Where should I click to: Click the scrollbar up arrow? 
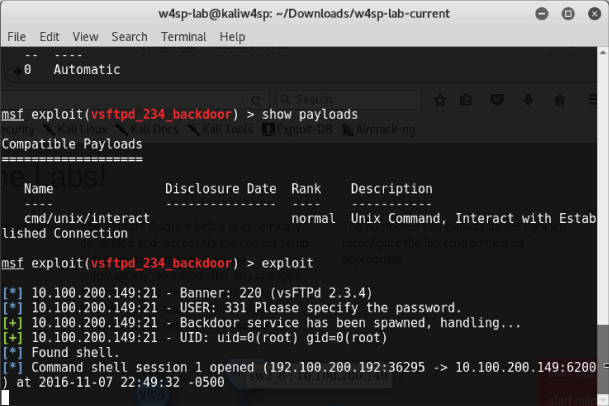603,52
